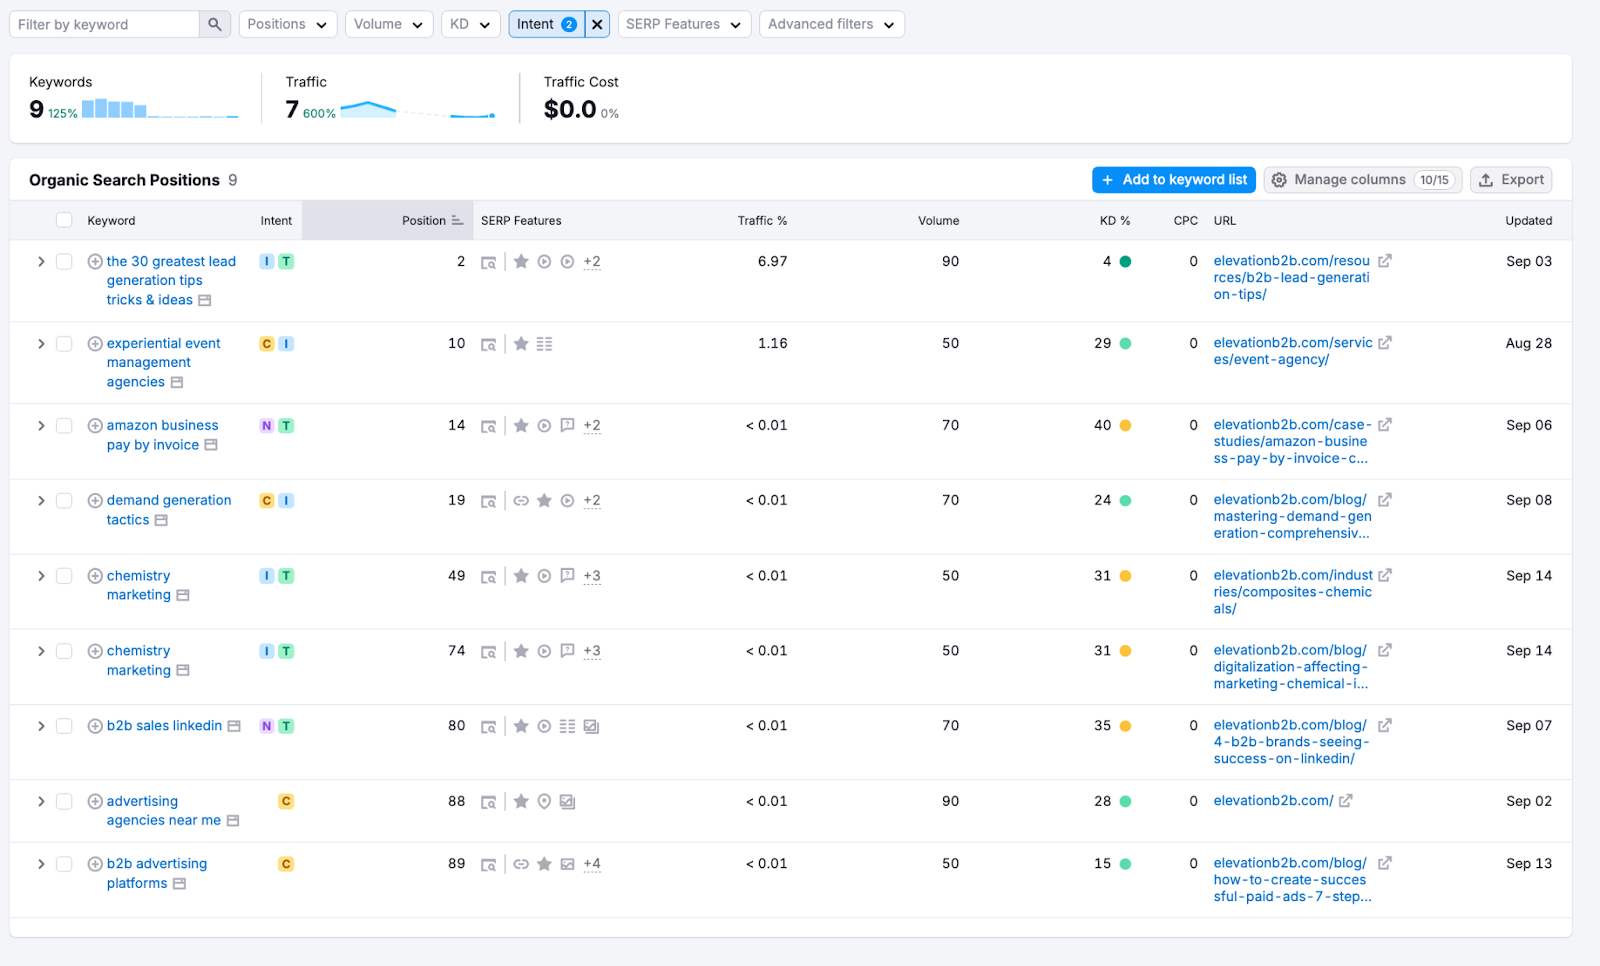
Task: Sort by Updated column header
Action: (x=1528, y=220)
